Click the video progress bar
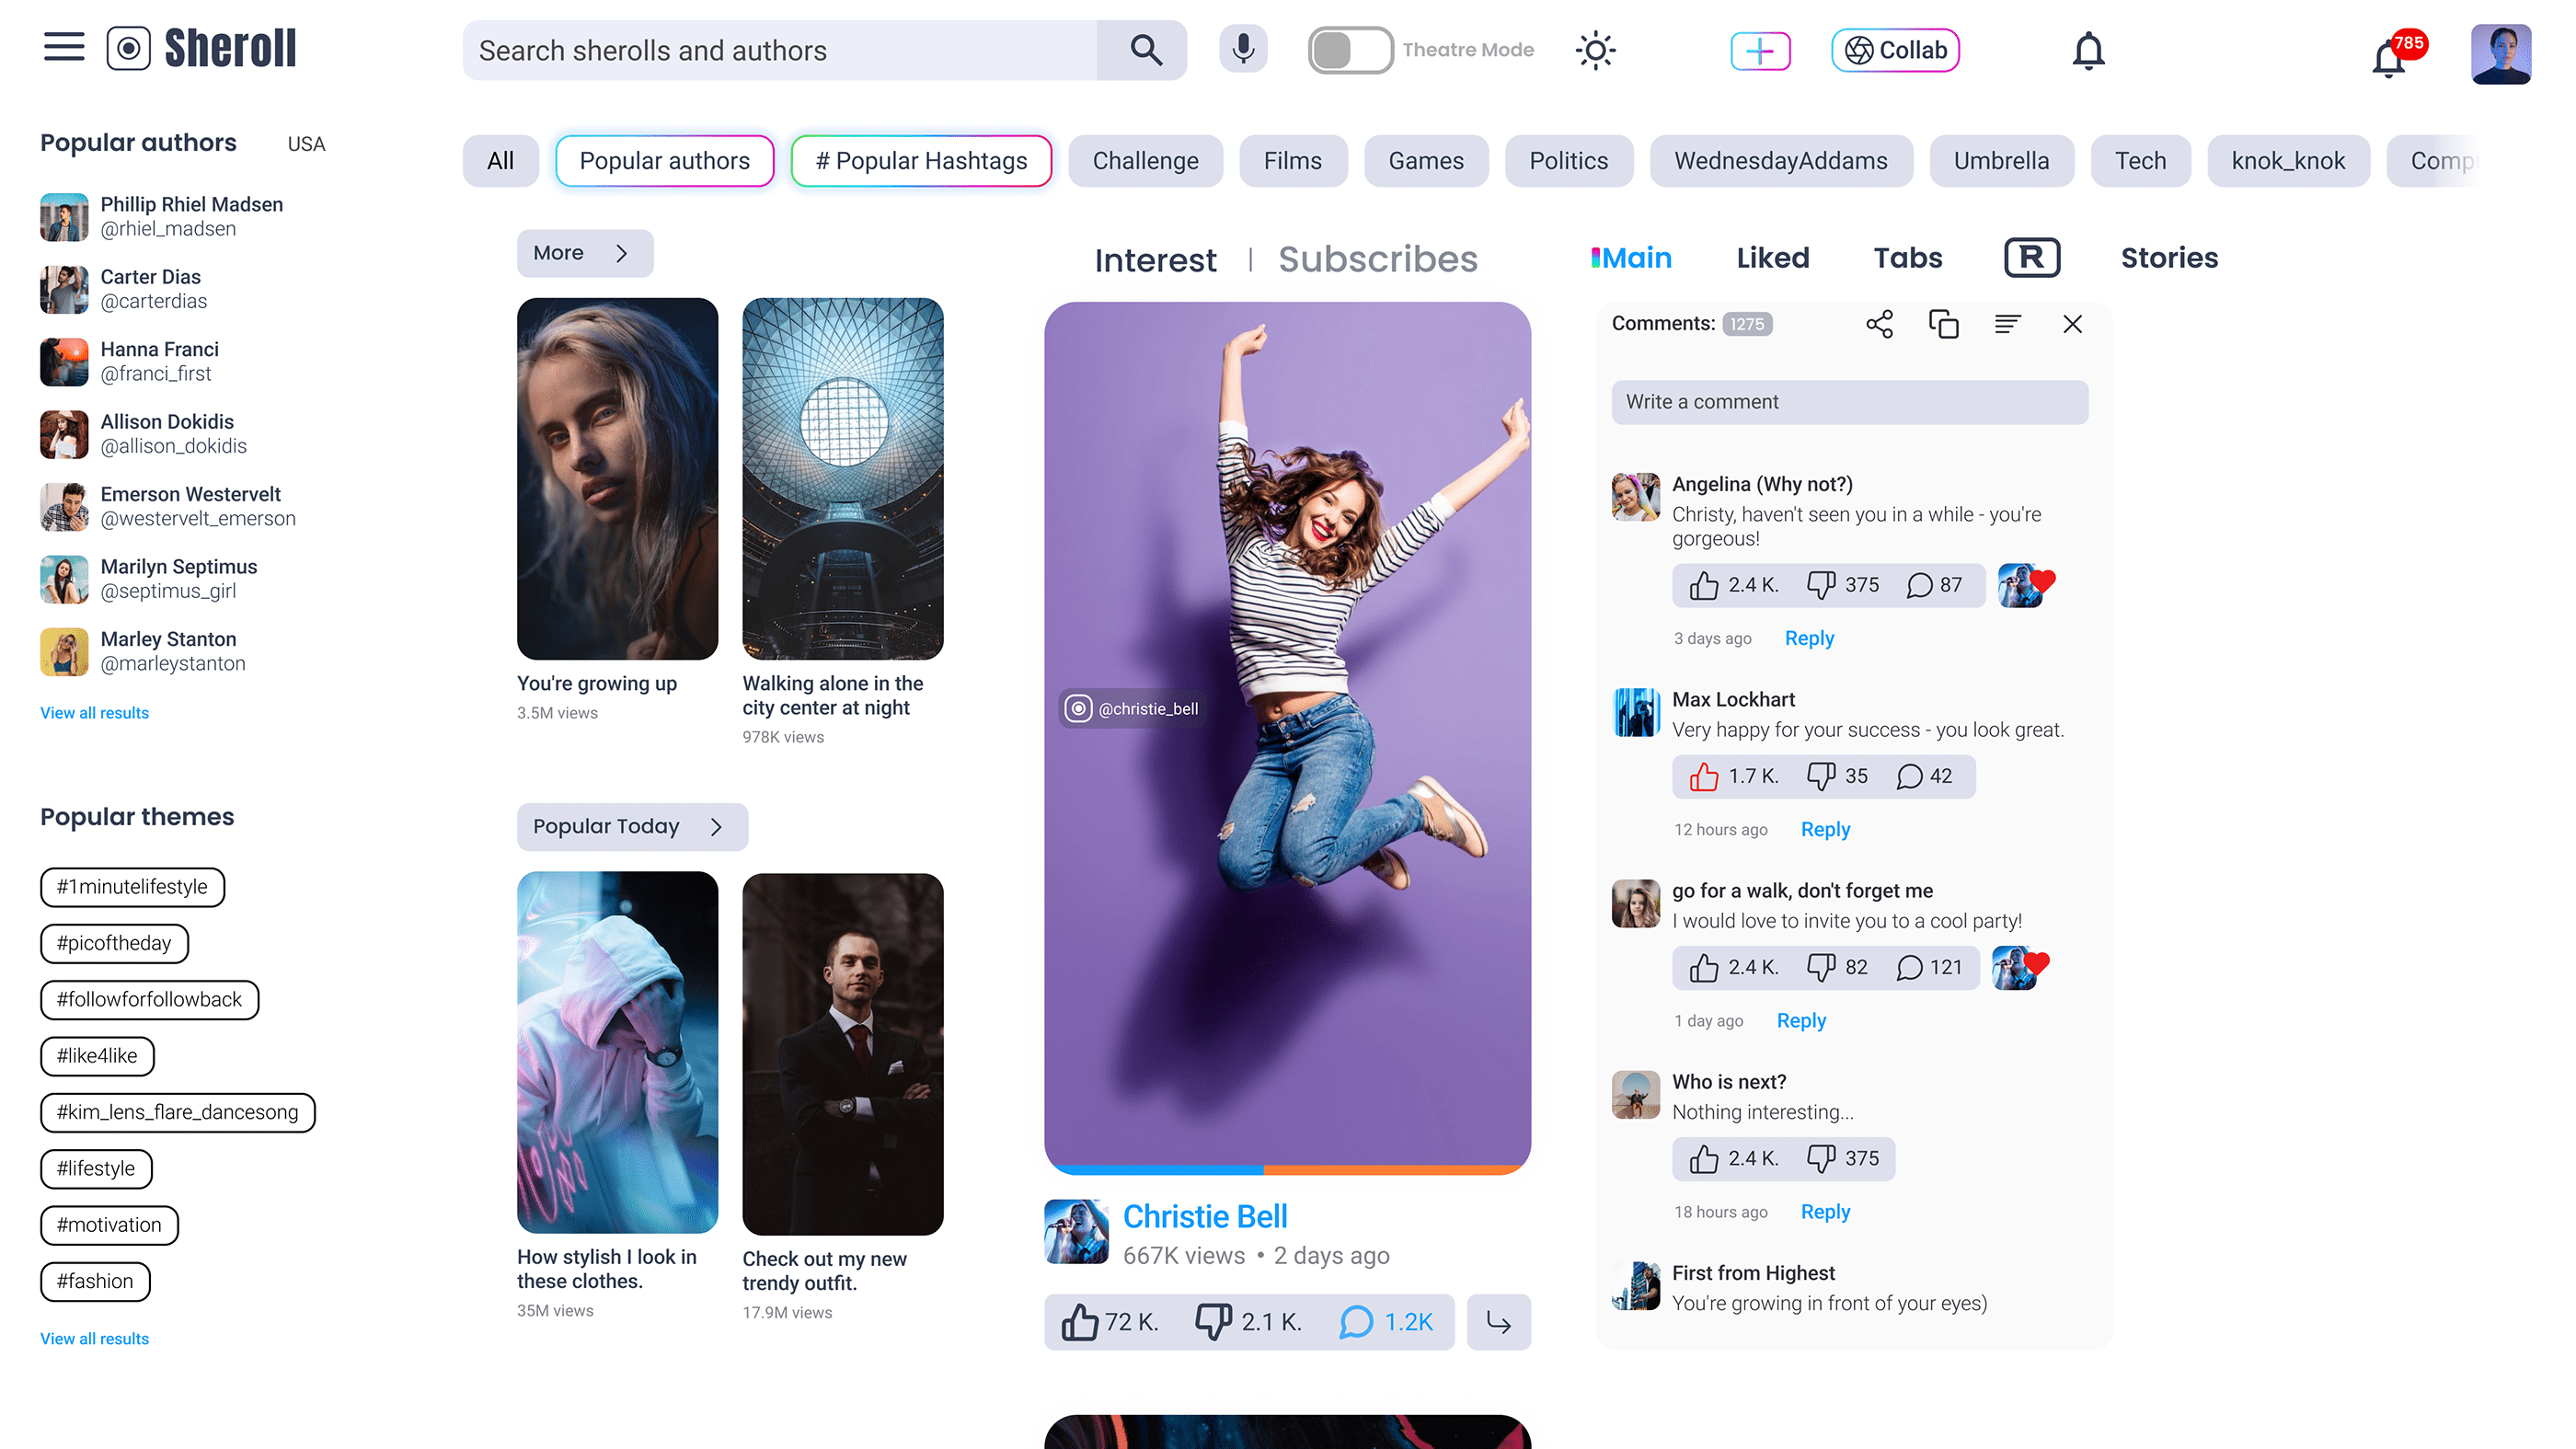This screenshot has height=1449, width=2576. [x=1287, y=1169]
